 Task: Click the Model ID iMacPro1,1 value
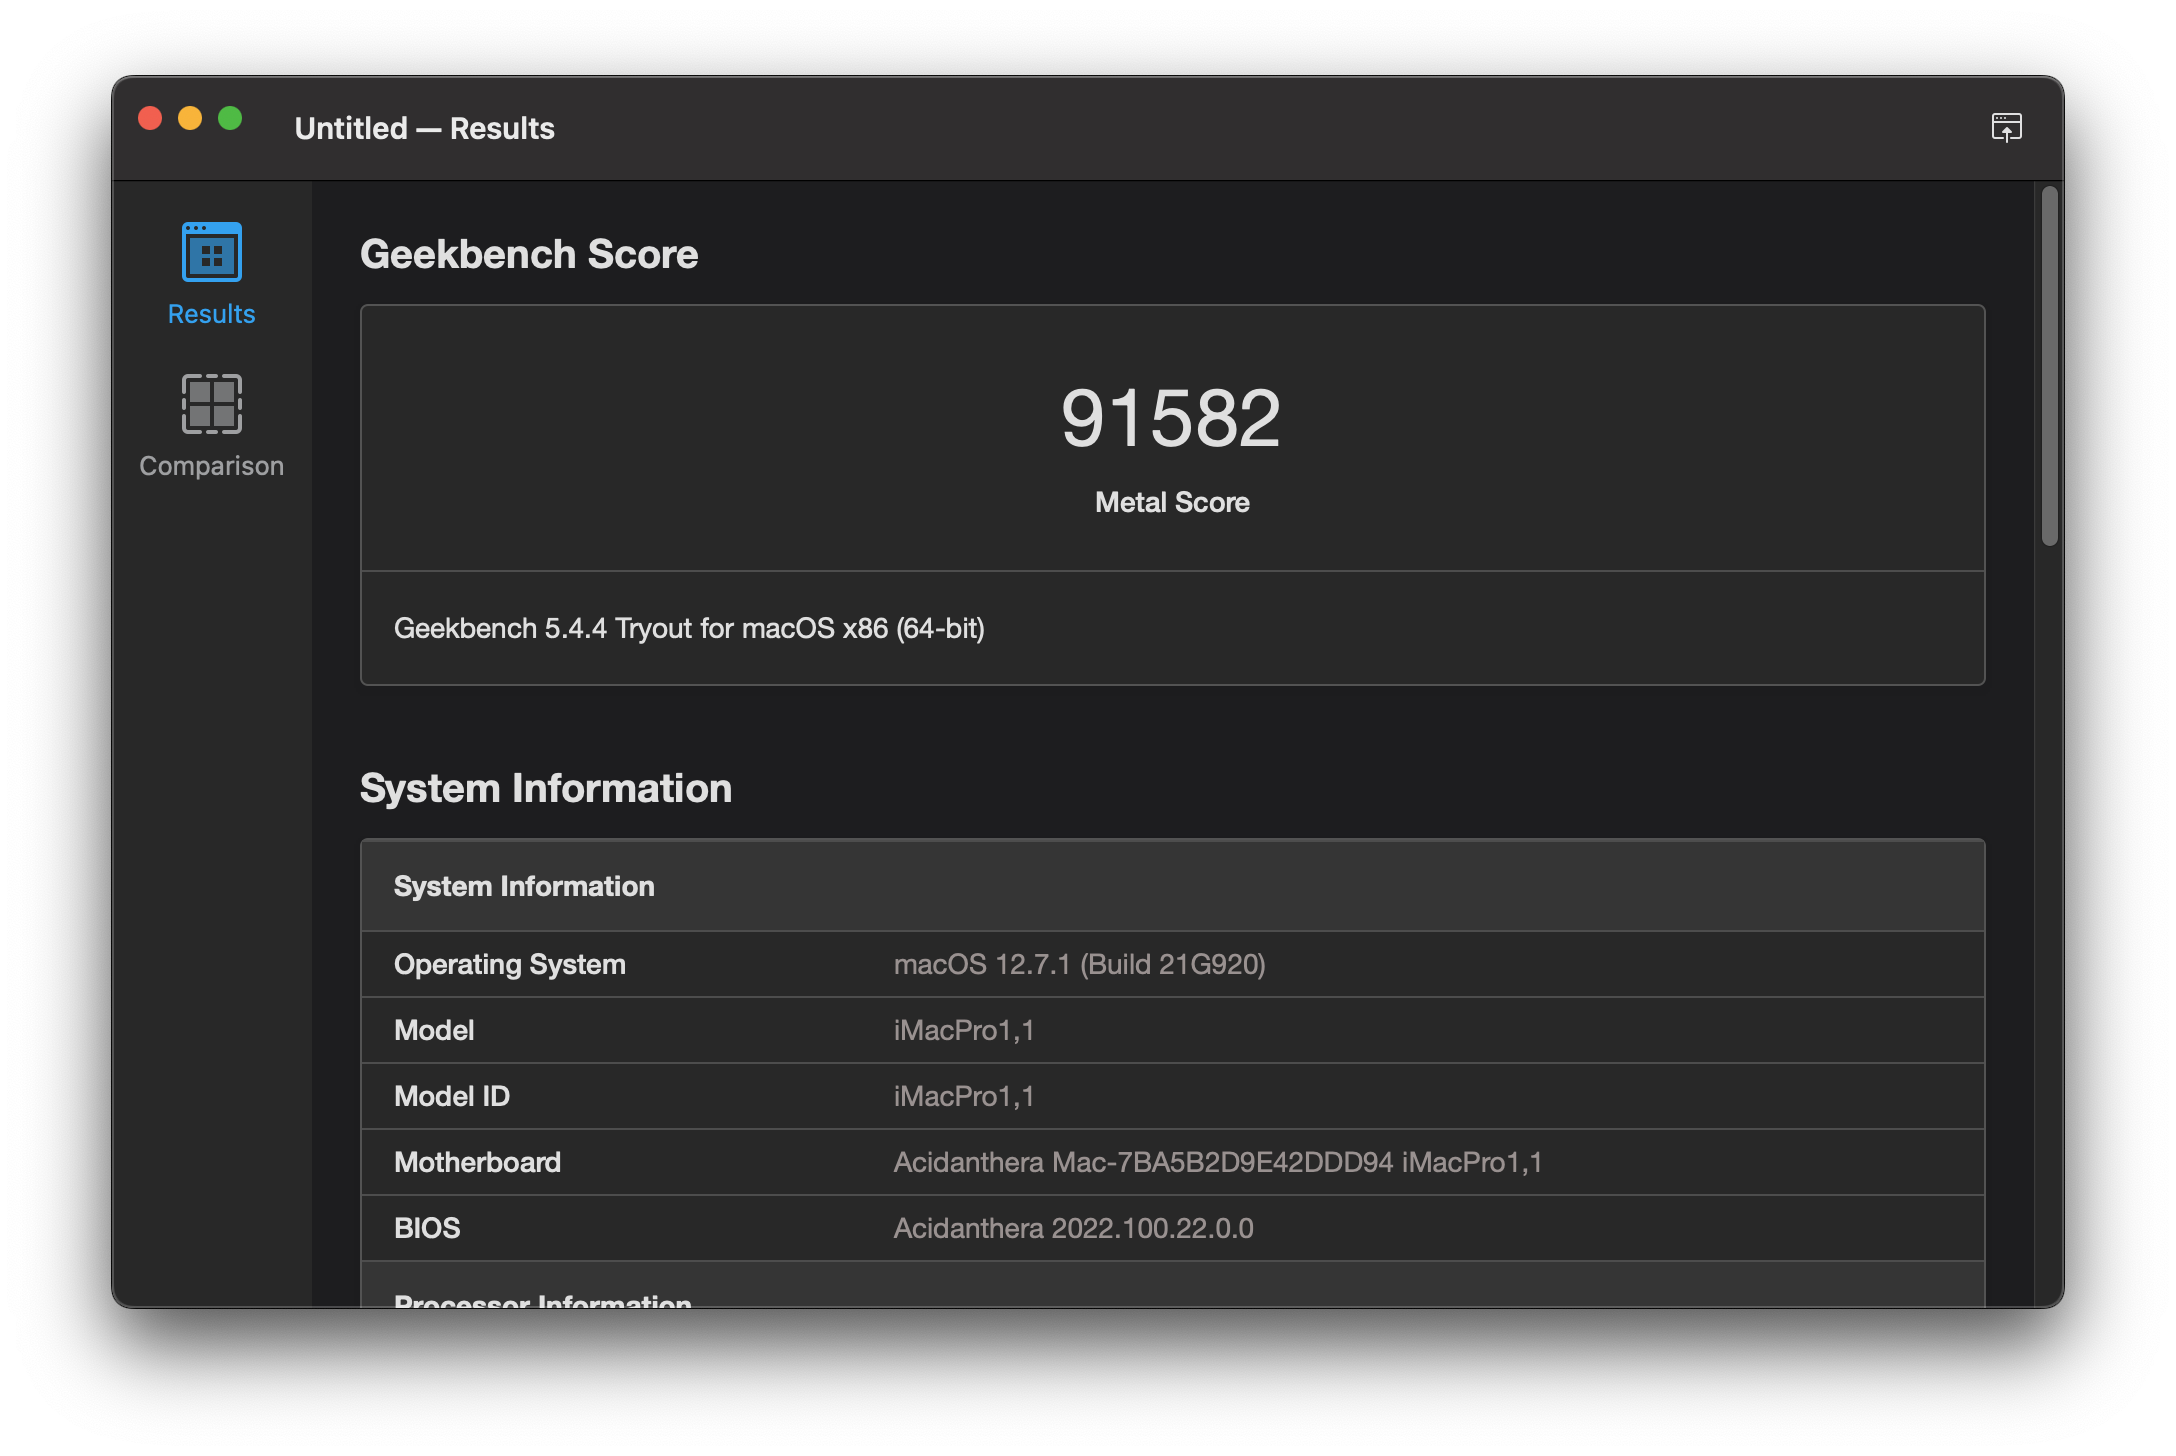point(964,1096)
